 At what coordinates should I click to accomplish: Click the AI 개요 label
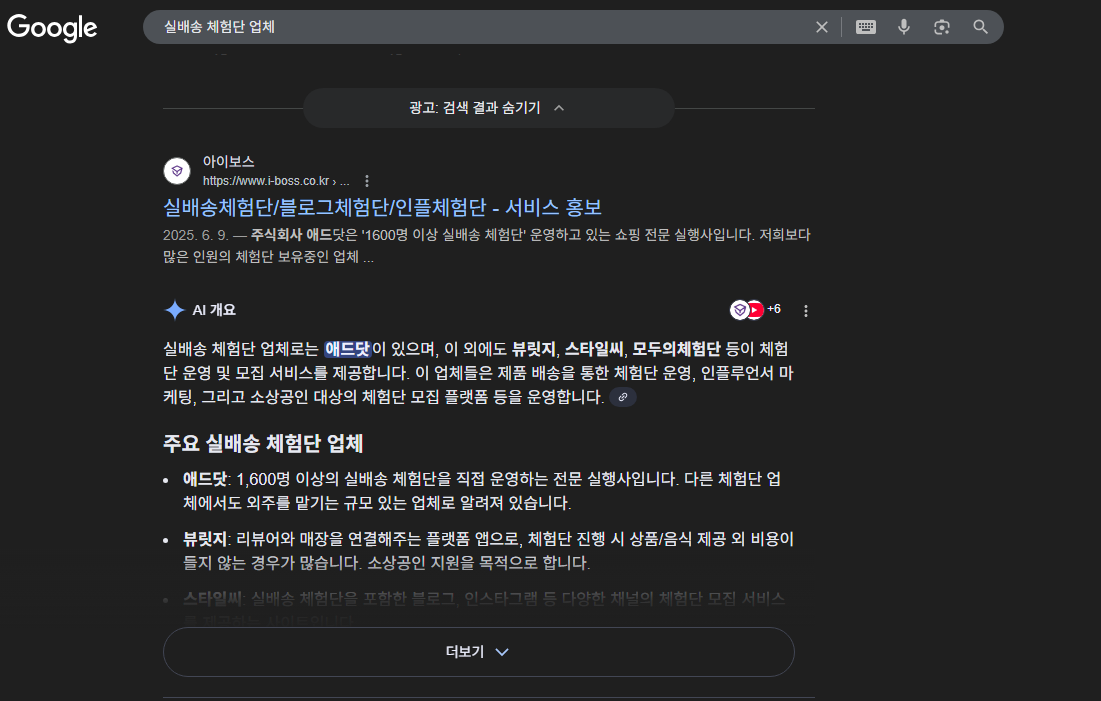tap(214, 310)
